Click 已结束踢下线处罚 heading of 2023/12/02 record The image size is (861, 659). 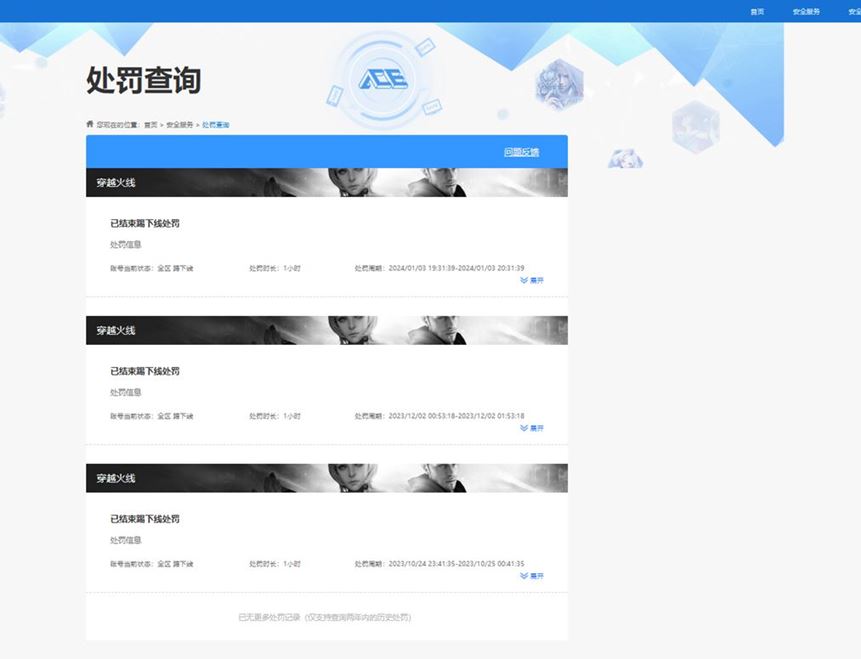[x=145, y=371]
